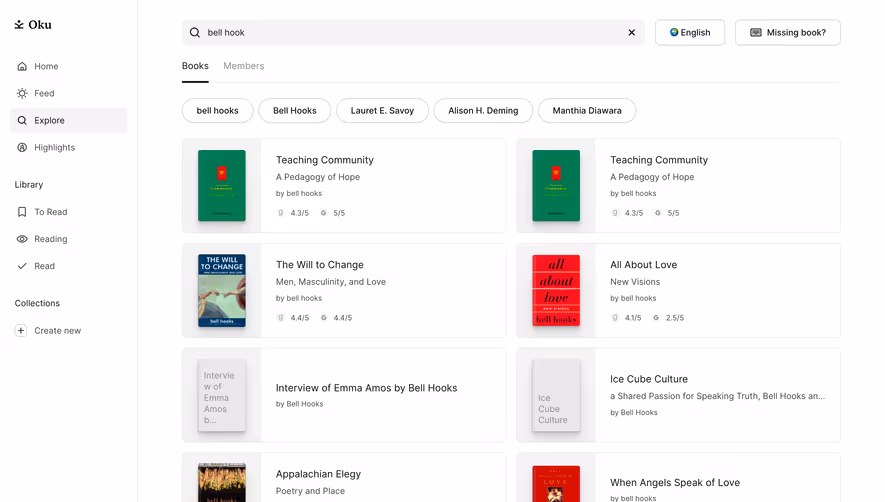The height and width of the screenshot is (502, 885).
Task: Click When Angels Speak of Love title
Action: click(x=674, y=483)
